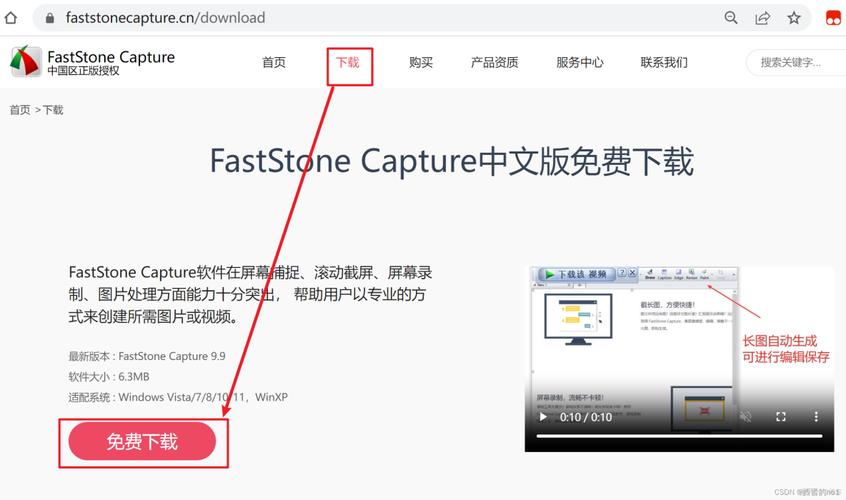Open the 下载 navigation menu item
The height and width of the screenshot is (500, 846).
tap(348, 63)
